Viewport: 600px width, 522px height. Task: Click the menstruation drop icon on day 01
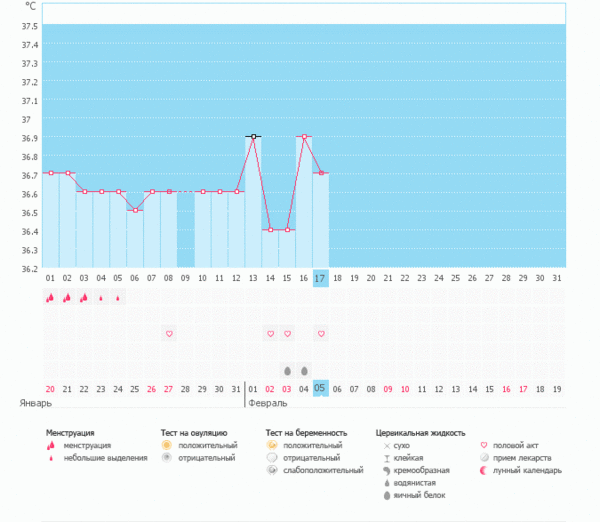point(50,297)
